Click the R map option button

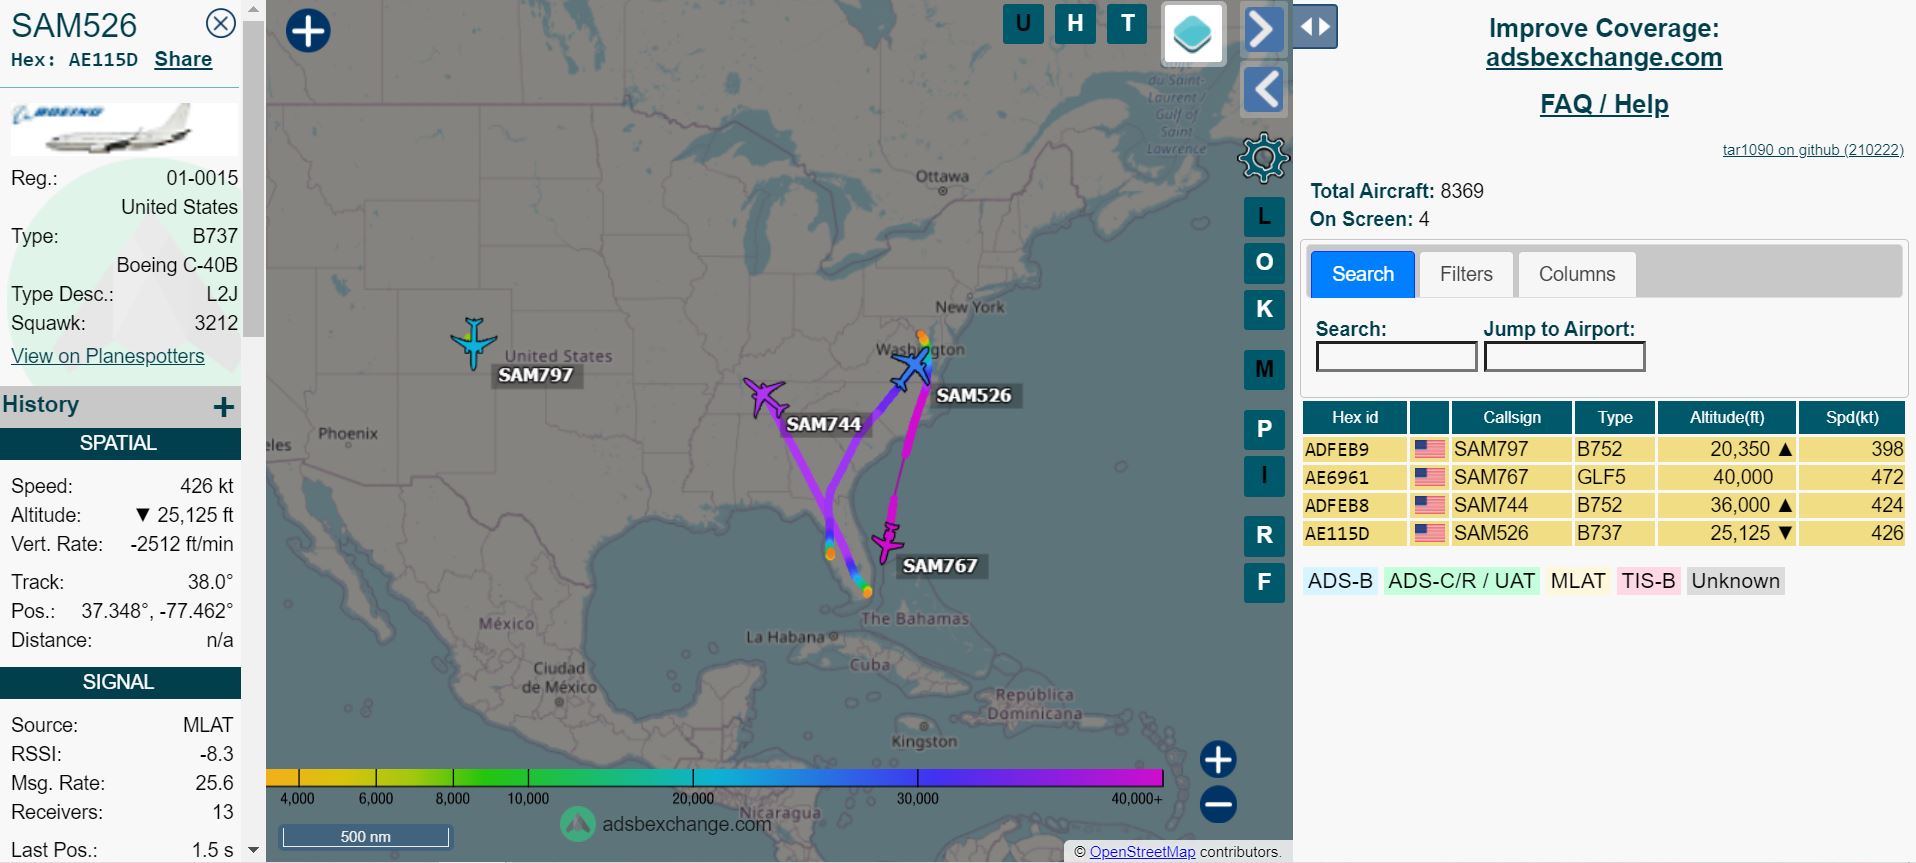click(1264, 536)
